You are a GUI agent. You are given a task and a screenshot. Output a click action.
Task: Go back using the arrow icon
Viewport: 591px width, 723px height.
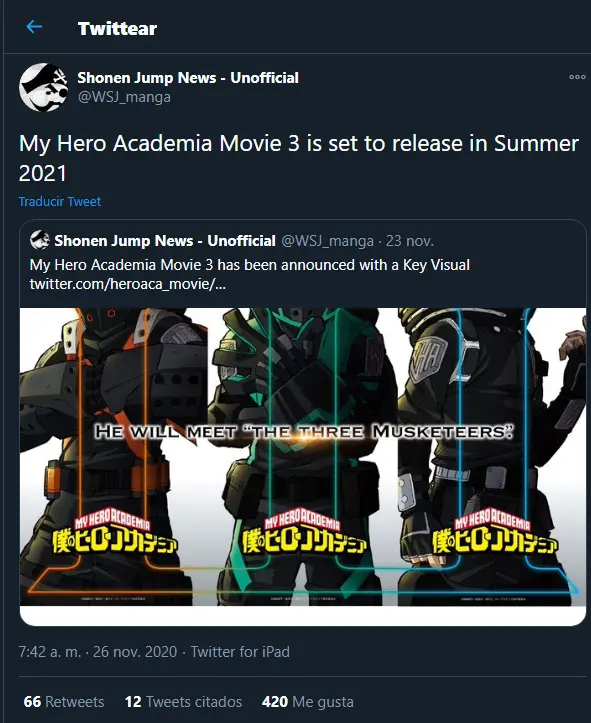(35, 27)
